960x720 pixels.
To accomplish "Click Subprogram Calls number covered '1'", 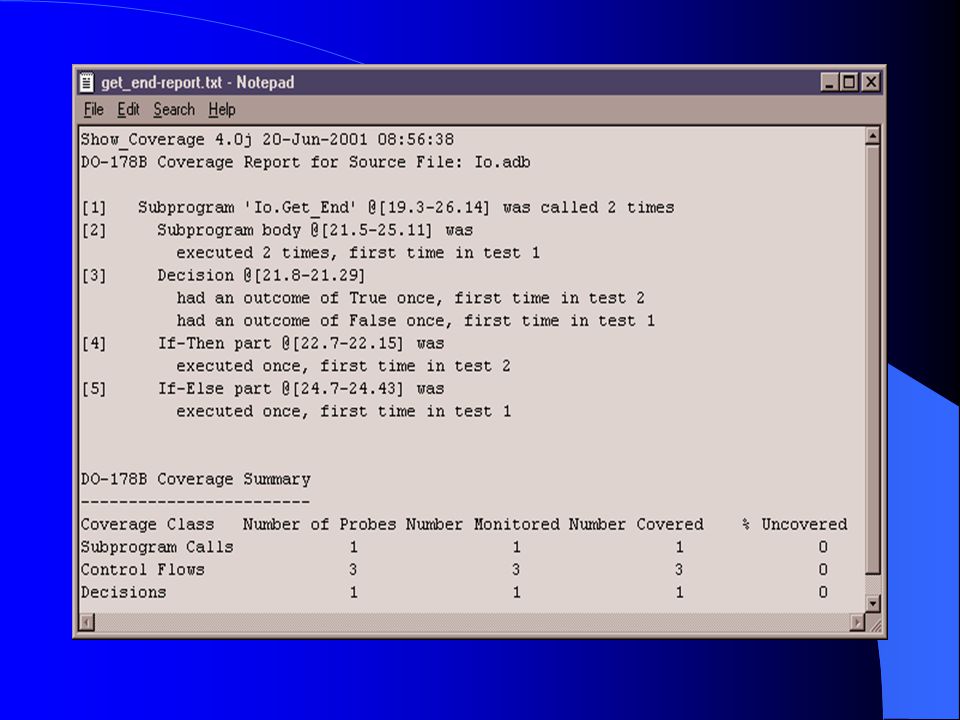I will coord(680,547).
